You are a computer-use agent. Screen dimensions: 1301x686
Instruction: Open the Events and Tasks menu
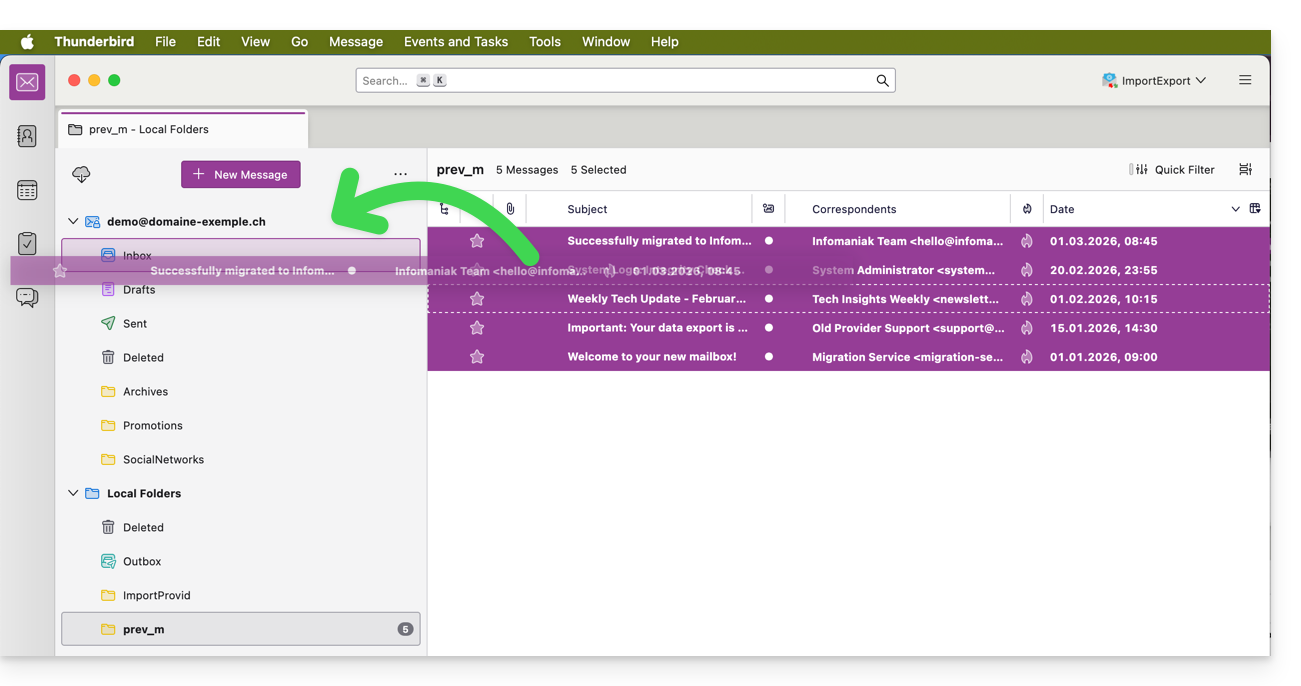455,42
